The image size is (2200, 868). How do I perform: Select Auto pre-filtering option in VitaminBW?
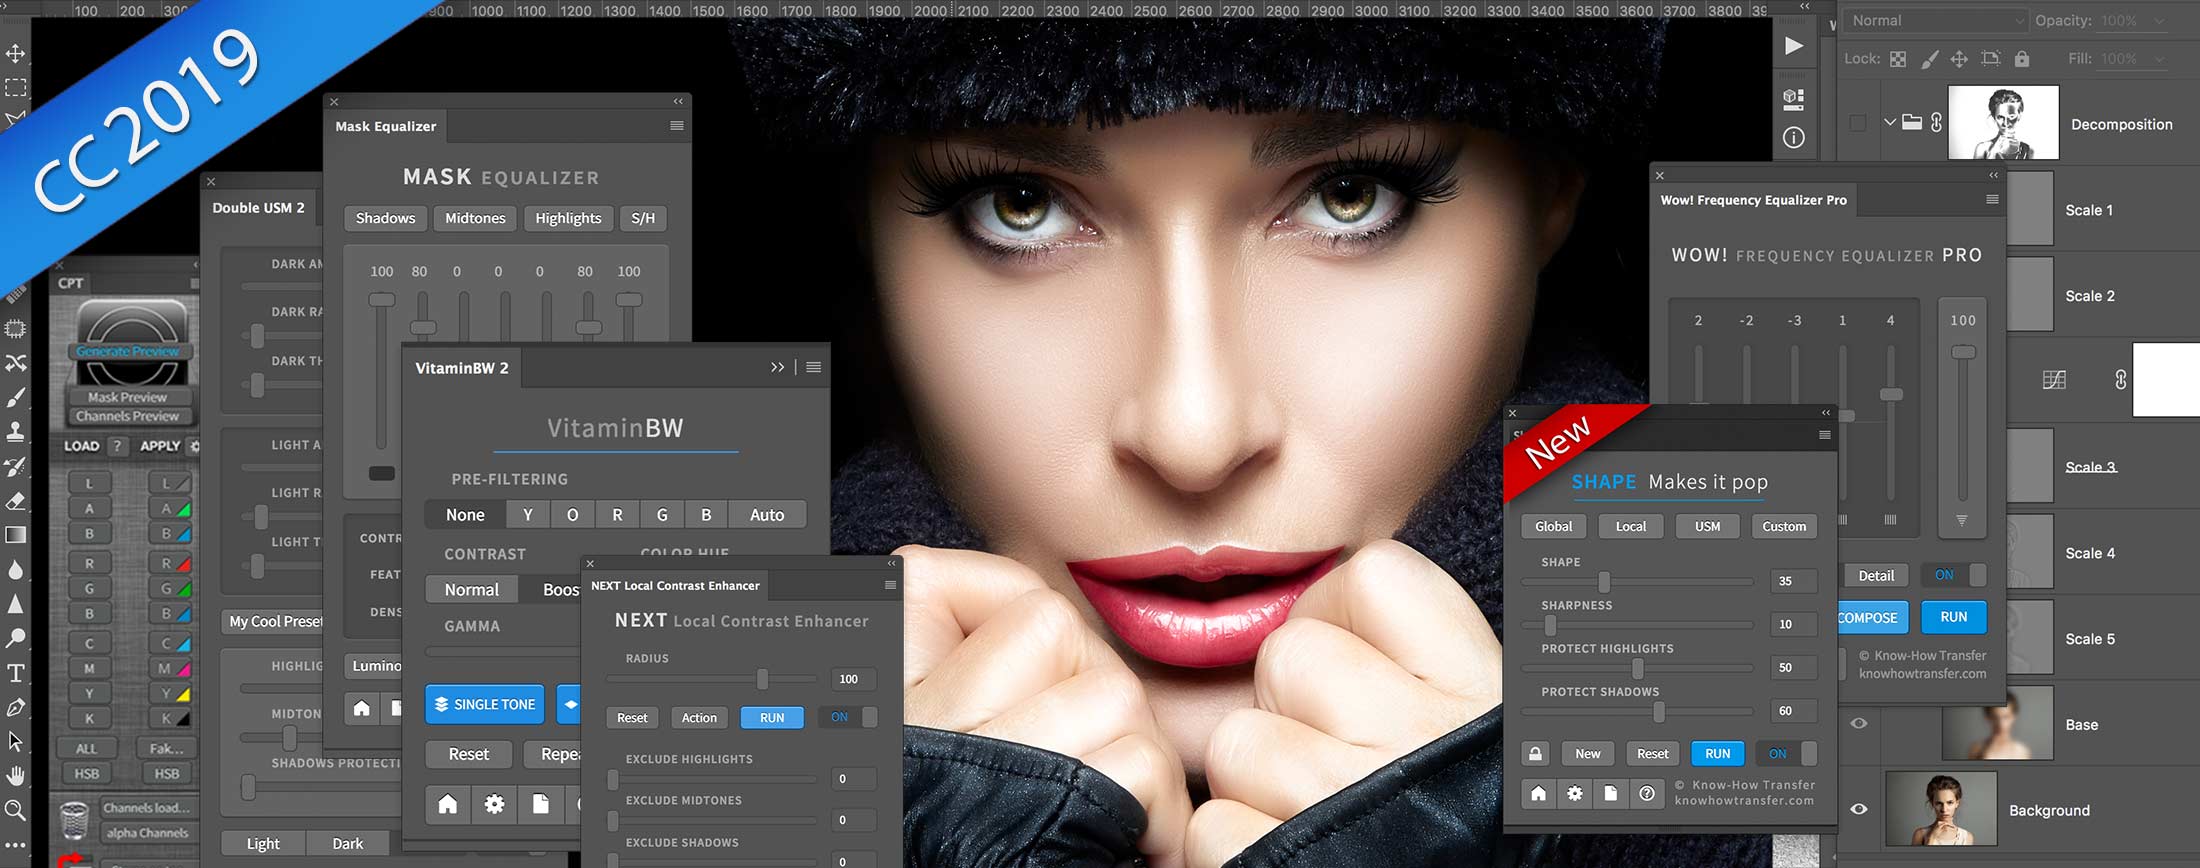(767, 515)
